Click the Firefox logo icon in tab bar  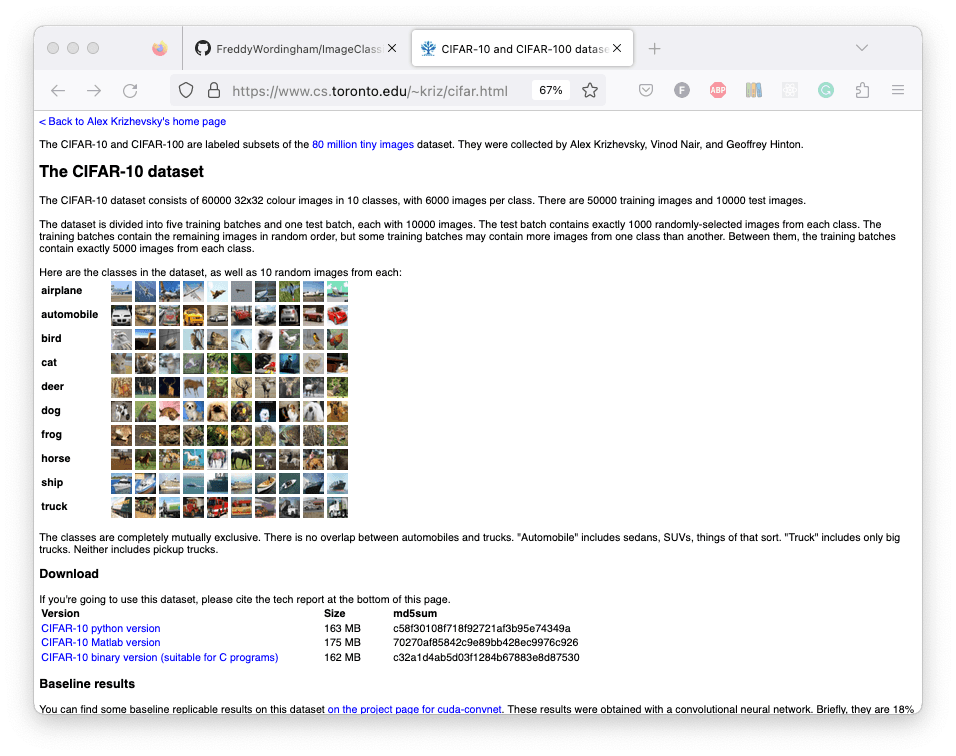tap(160, 48)
